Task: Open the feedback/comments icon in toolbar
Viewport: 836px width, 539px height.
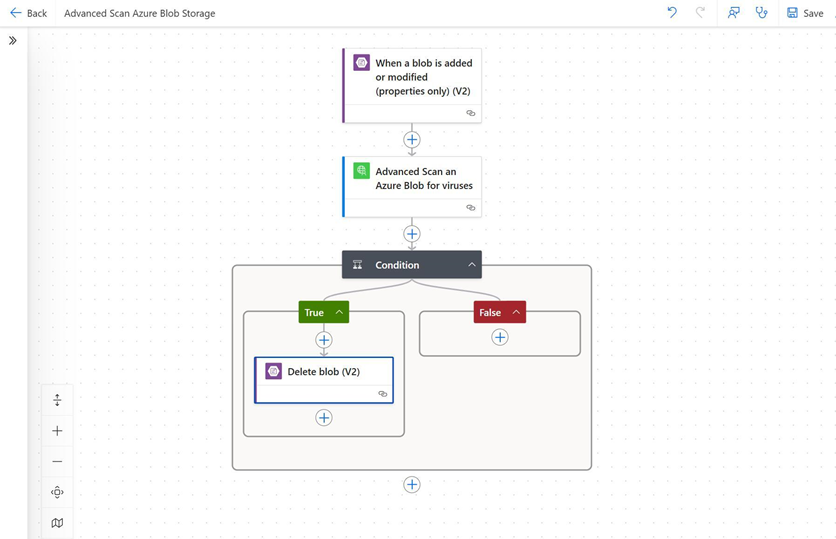Action: [x=734, y=12]
